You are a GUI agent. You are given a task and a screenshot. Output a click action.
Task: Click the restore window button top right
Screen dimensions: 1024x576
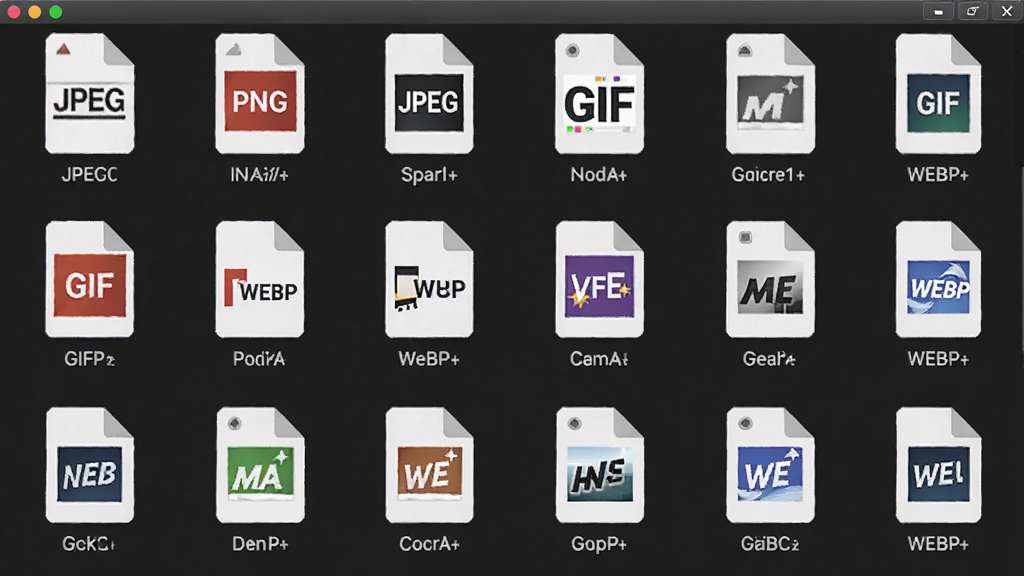click(x=972, y=12)
